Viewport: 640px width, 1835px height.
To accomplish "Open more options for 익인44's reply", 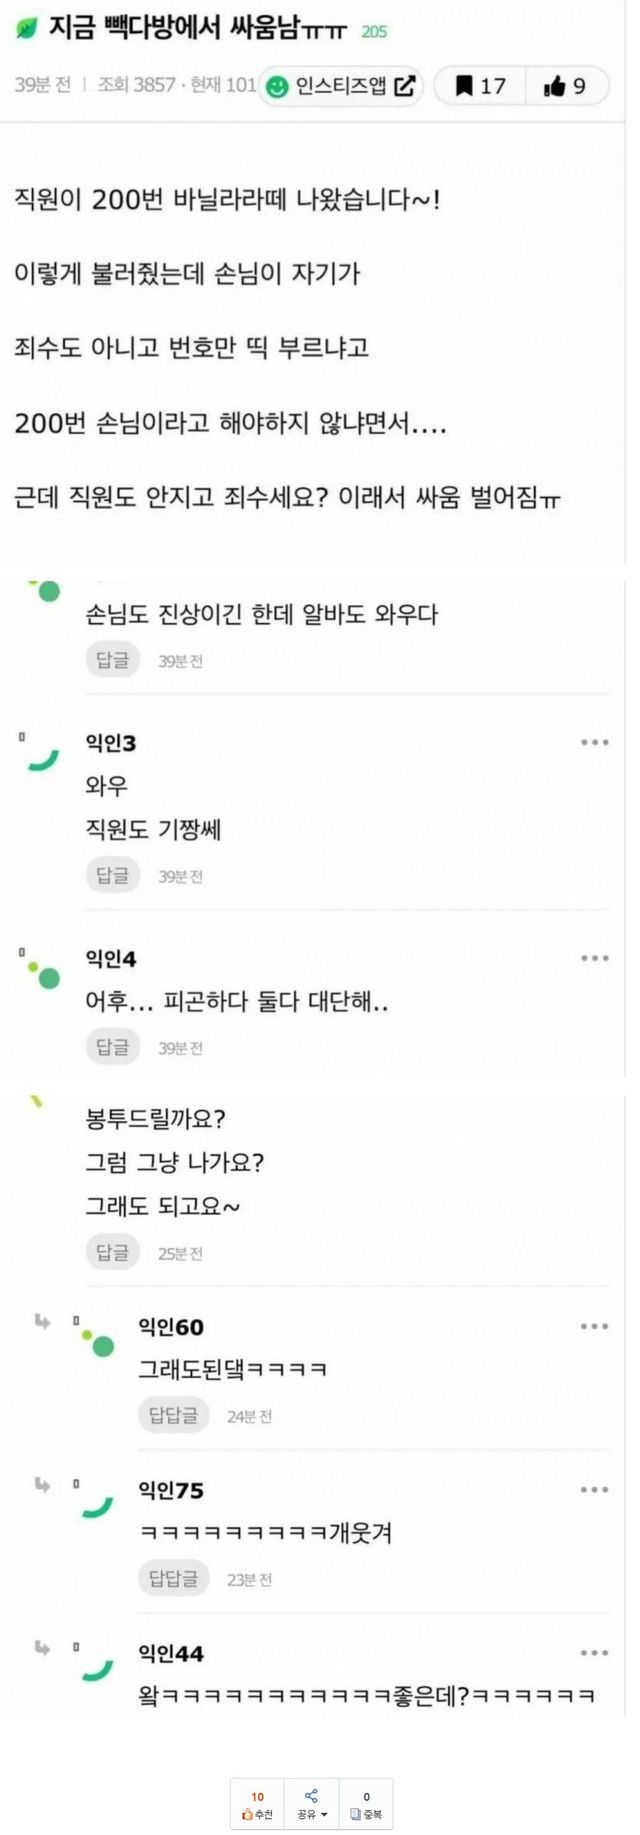I will click(594, 1653).
